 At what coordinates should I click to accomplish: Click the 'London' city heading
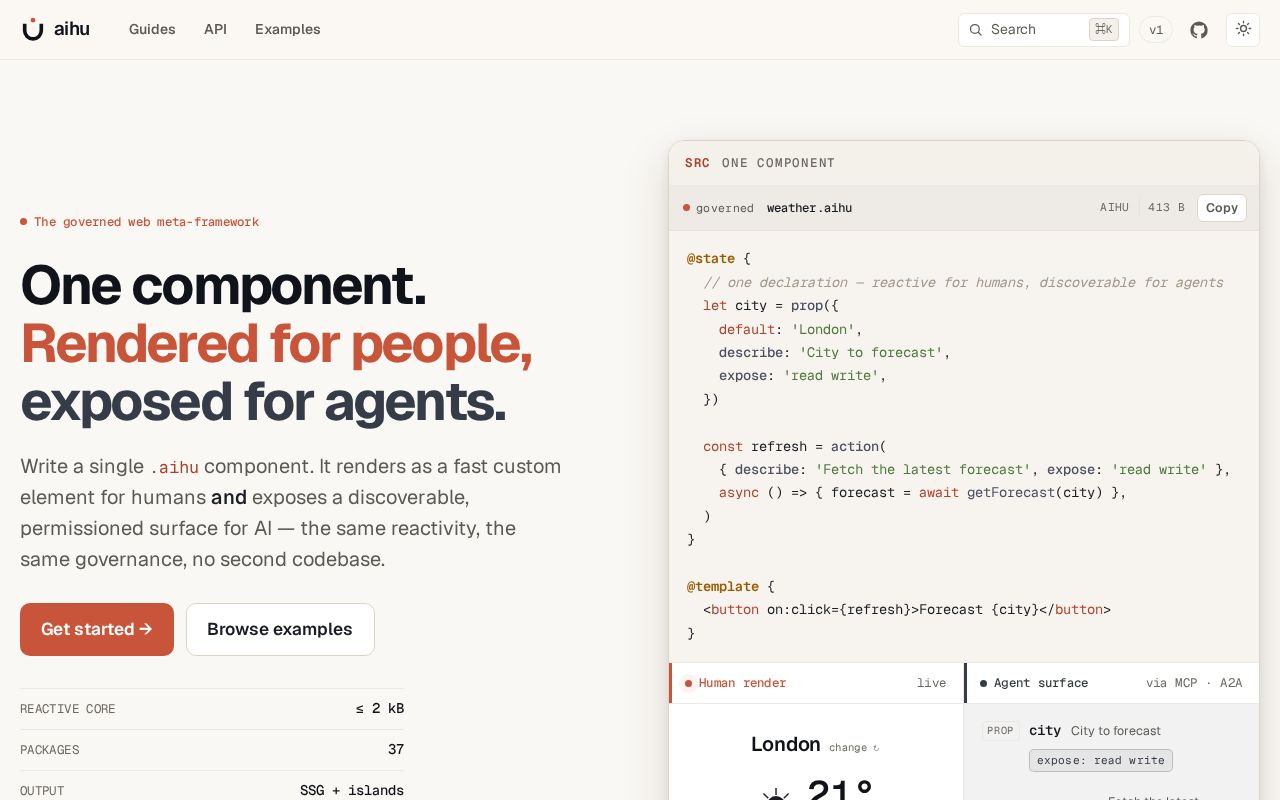click(x=786, y=744)
